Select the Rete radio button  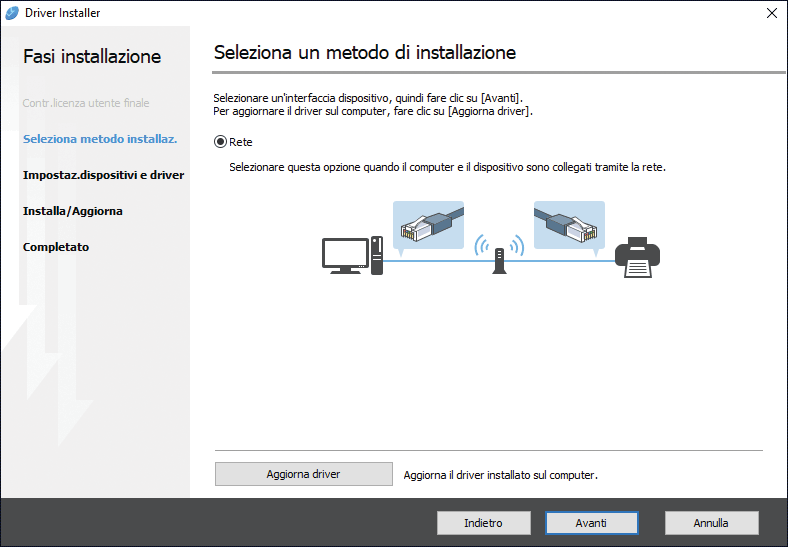coord(221,142)
